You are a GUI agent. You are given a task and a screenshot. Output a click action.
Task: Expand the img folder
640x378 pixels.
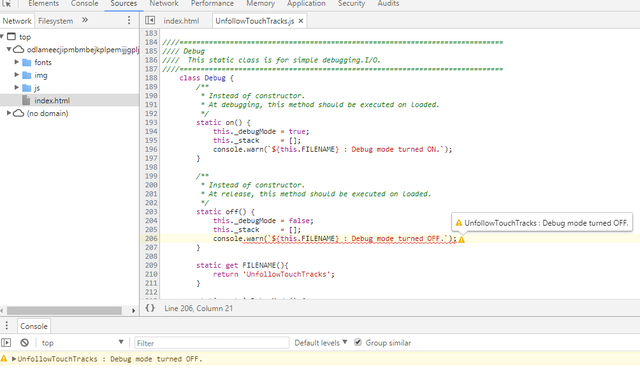(17, 75)
